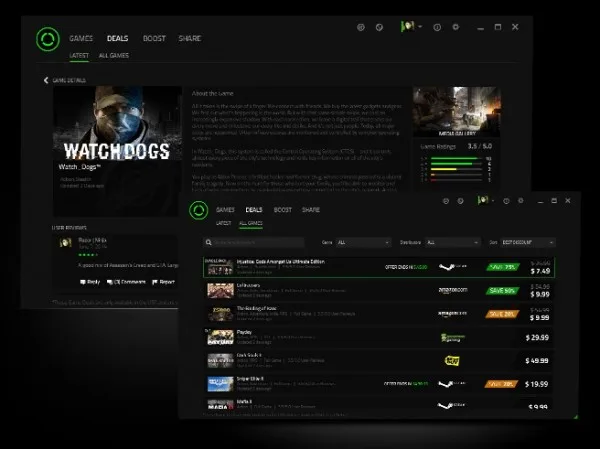
Task: Click the Steam logo on the Mafia II row
Action: [452, 405]
